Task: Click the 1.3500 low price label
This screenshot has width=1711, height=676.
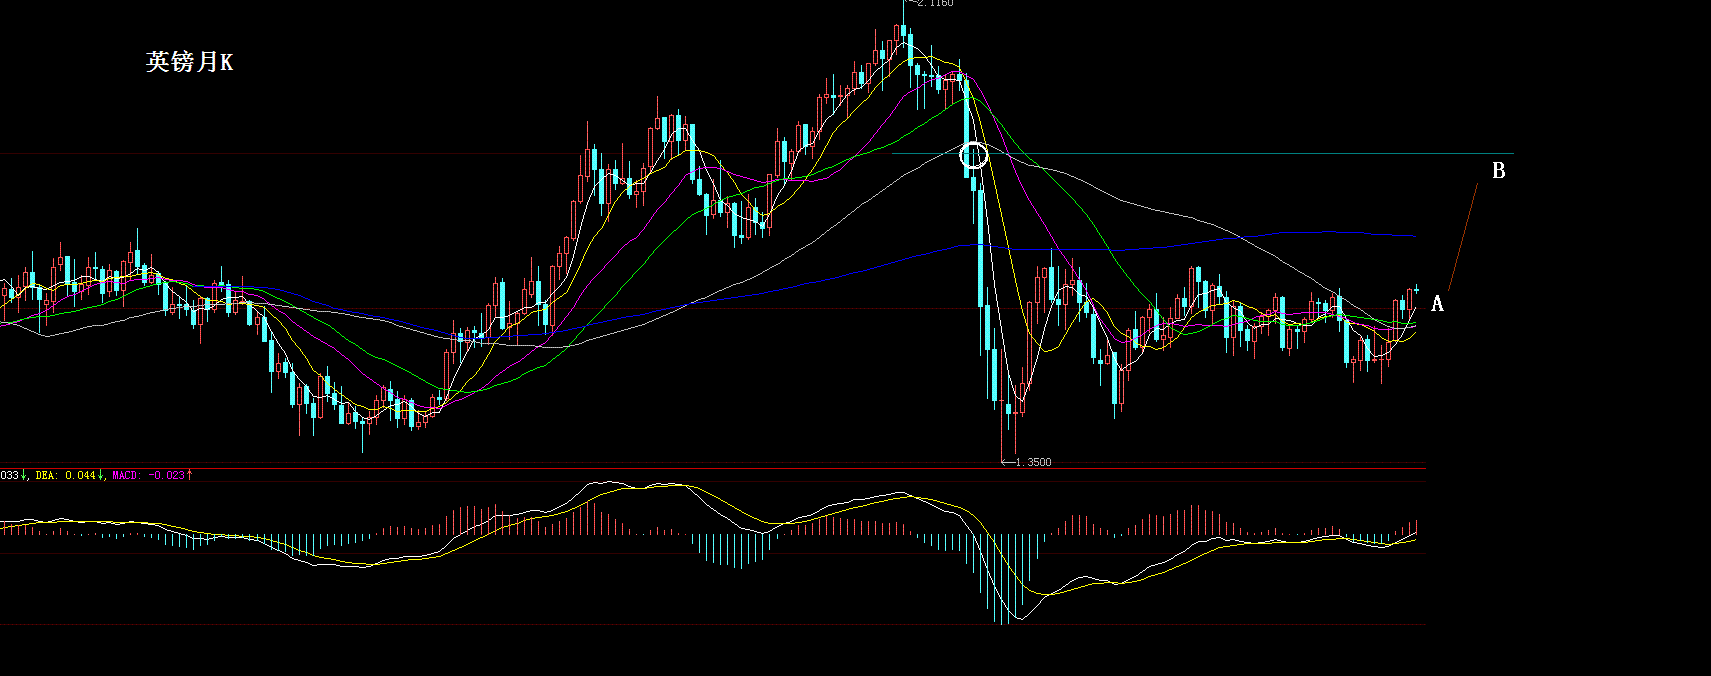Action: click(x=1033, y=462)
